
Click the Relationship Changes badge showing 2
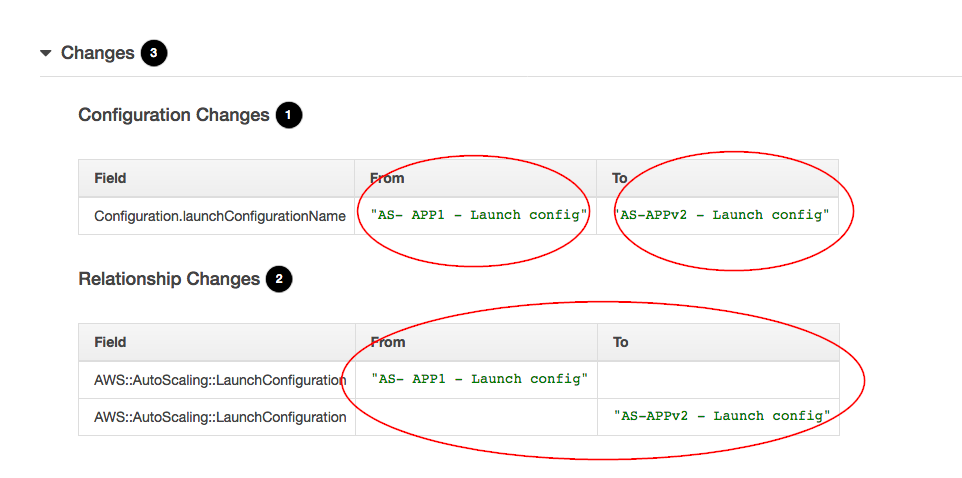[x=279, y=280]
